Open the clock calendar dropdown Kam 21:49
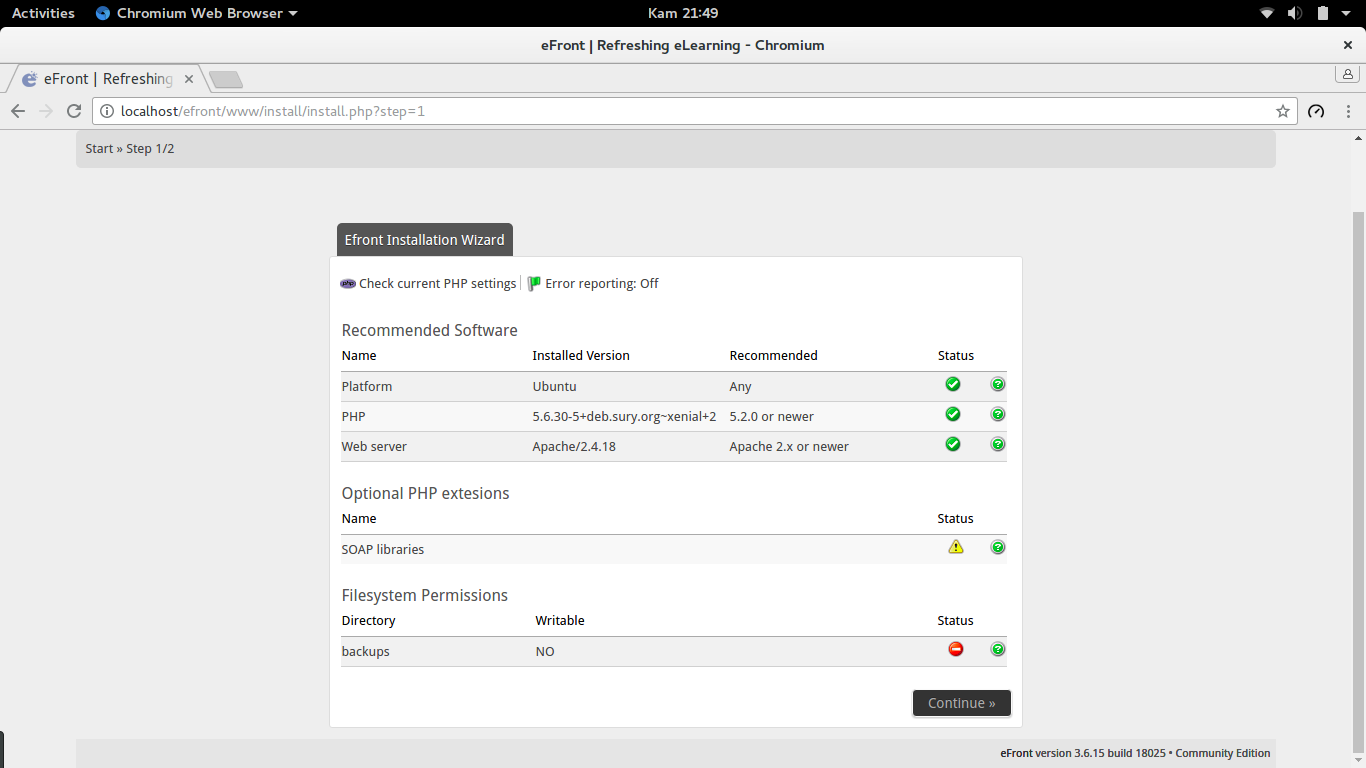1366x768 pixels. [x=683, y=13]
